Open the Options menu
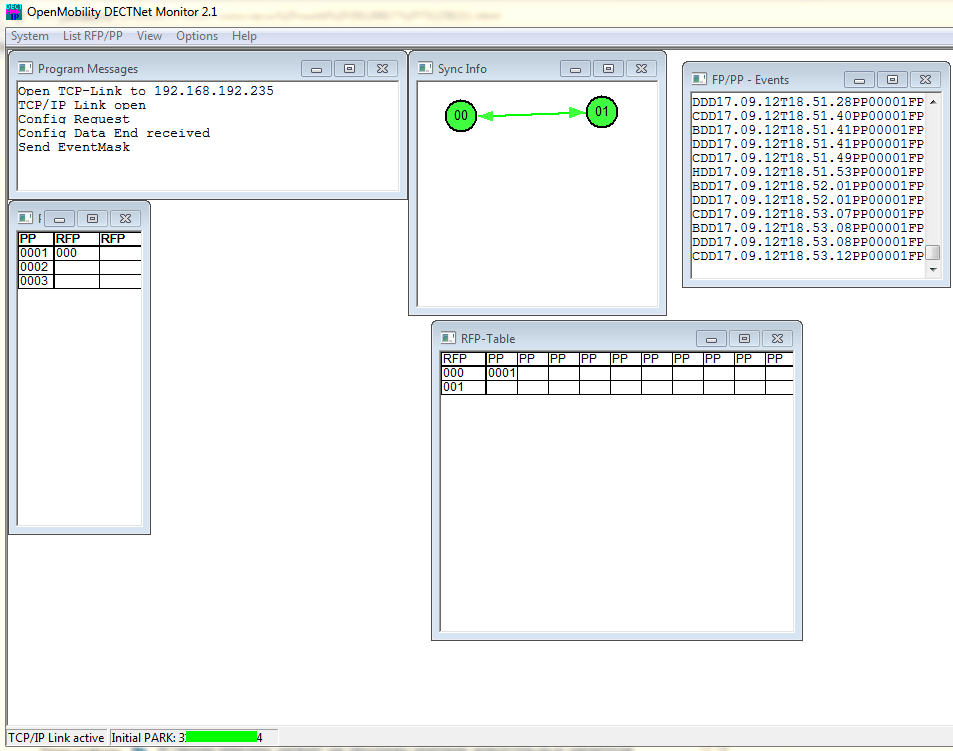This screenshot has height=751, width=953. 197,36
